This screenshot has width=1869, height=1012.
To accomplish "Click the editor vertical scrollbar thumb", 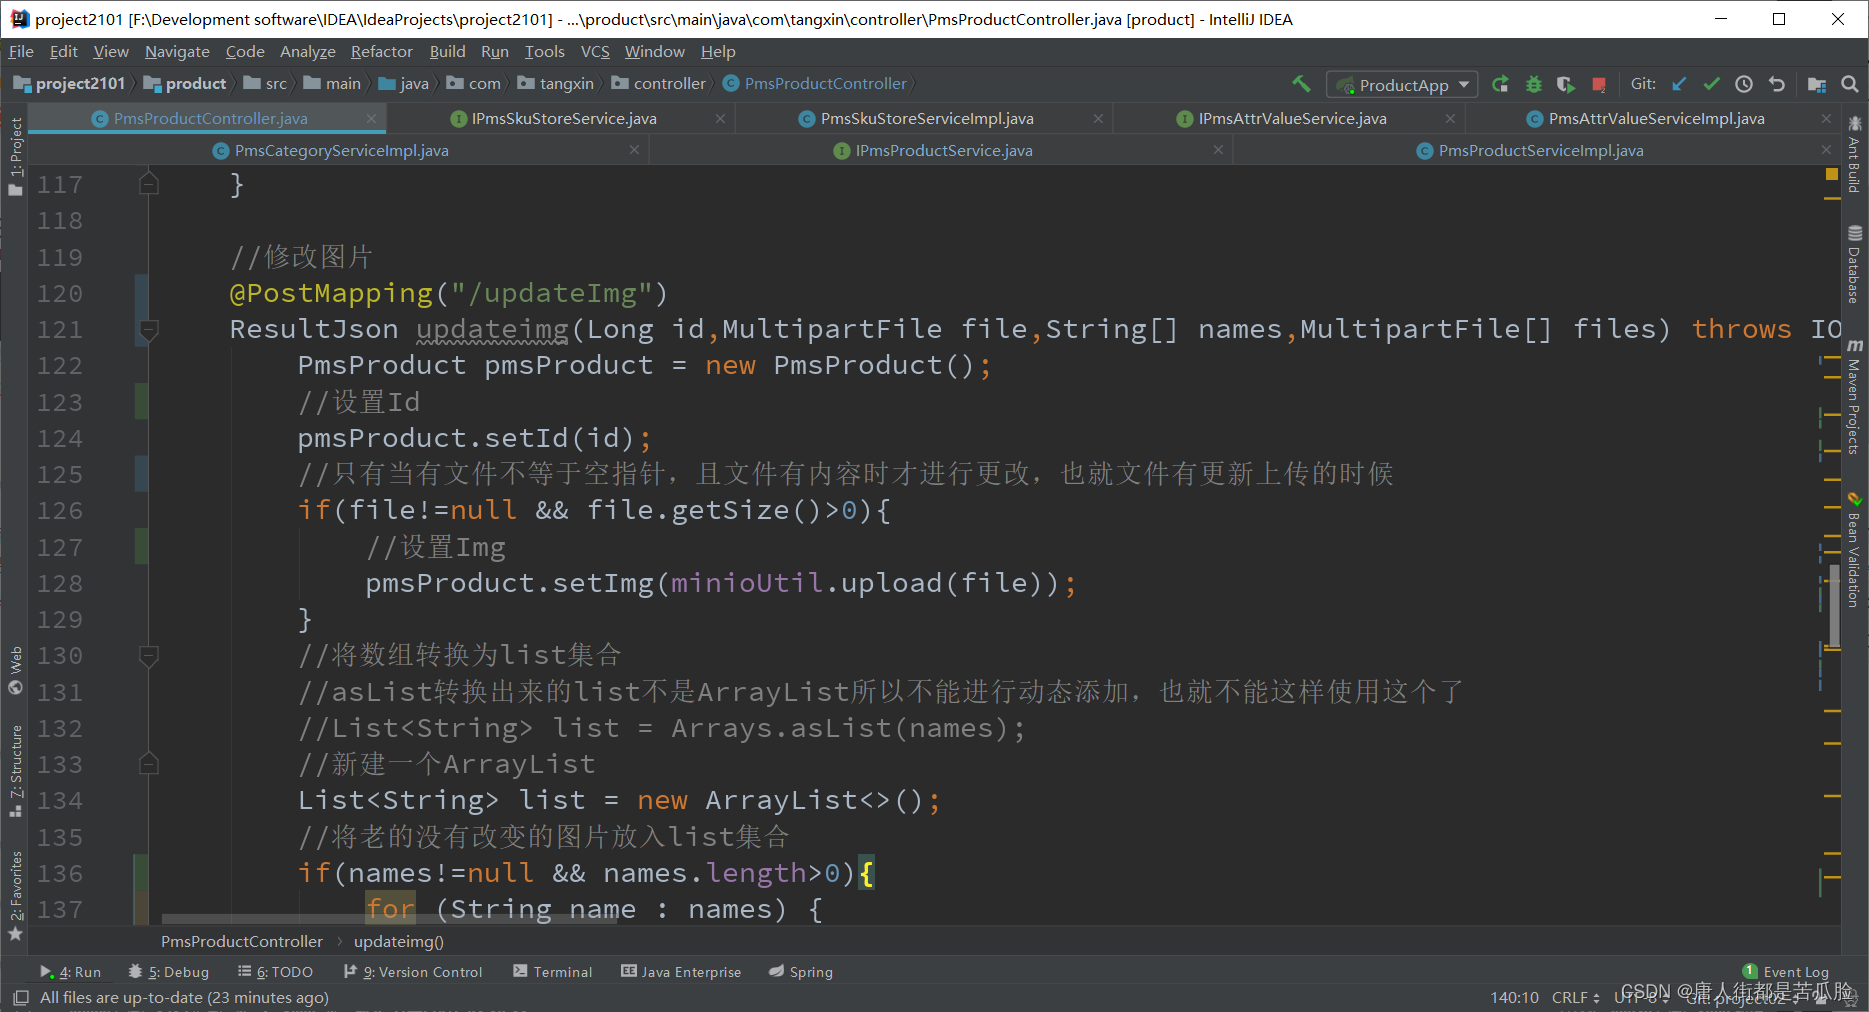I will click(x=1834, y=607).
